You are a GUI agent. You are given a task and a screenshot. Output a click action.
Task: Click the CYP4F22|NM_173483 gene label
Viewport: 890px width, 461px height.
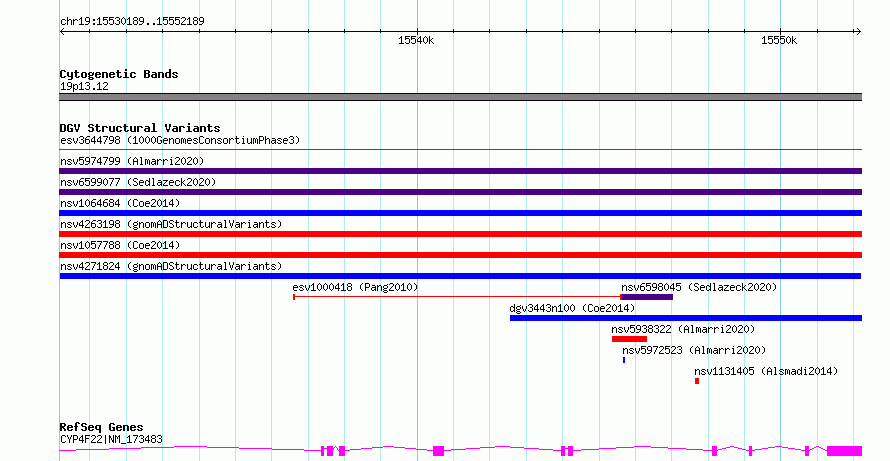[111, 439]
